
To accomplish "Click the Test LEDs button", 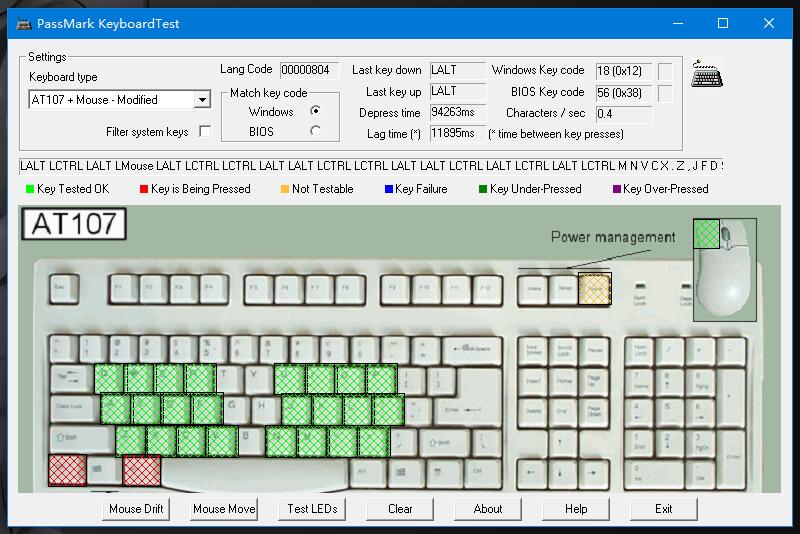I will click(312, 508).
